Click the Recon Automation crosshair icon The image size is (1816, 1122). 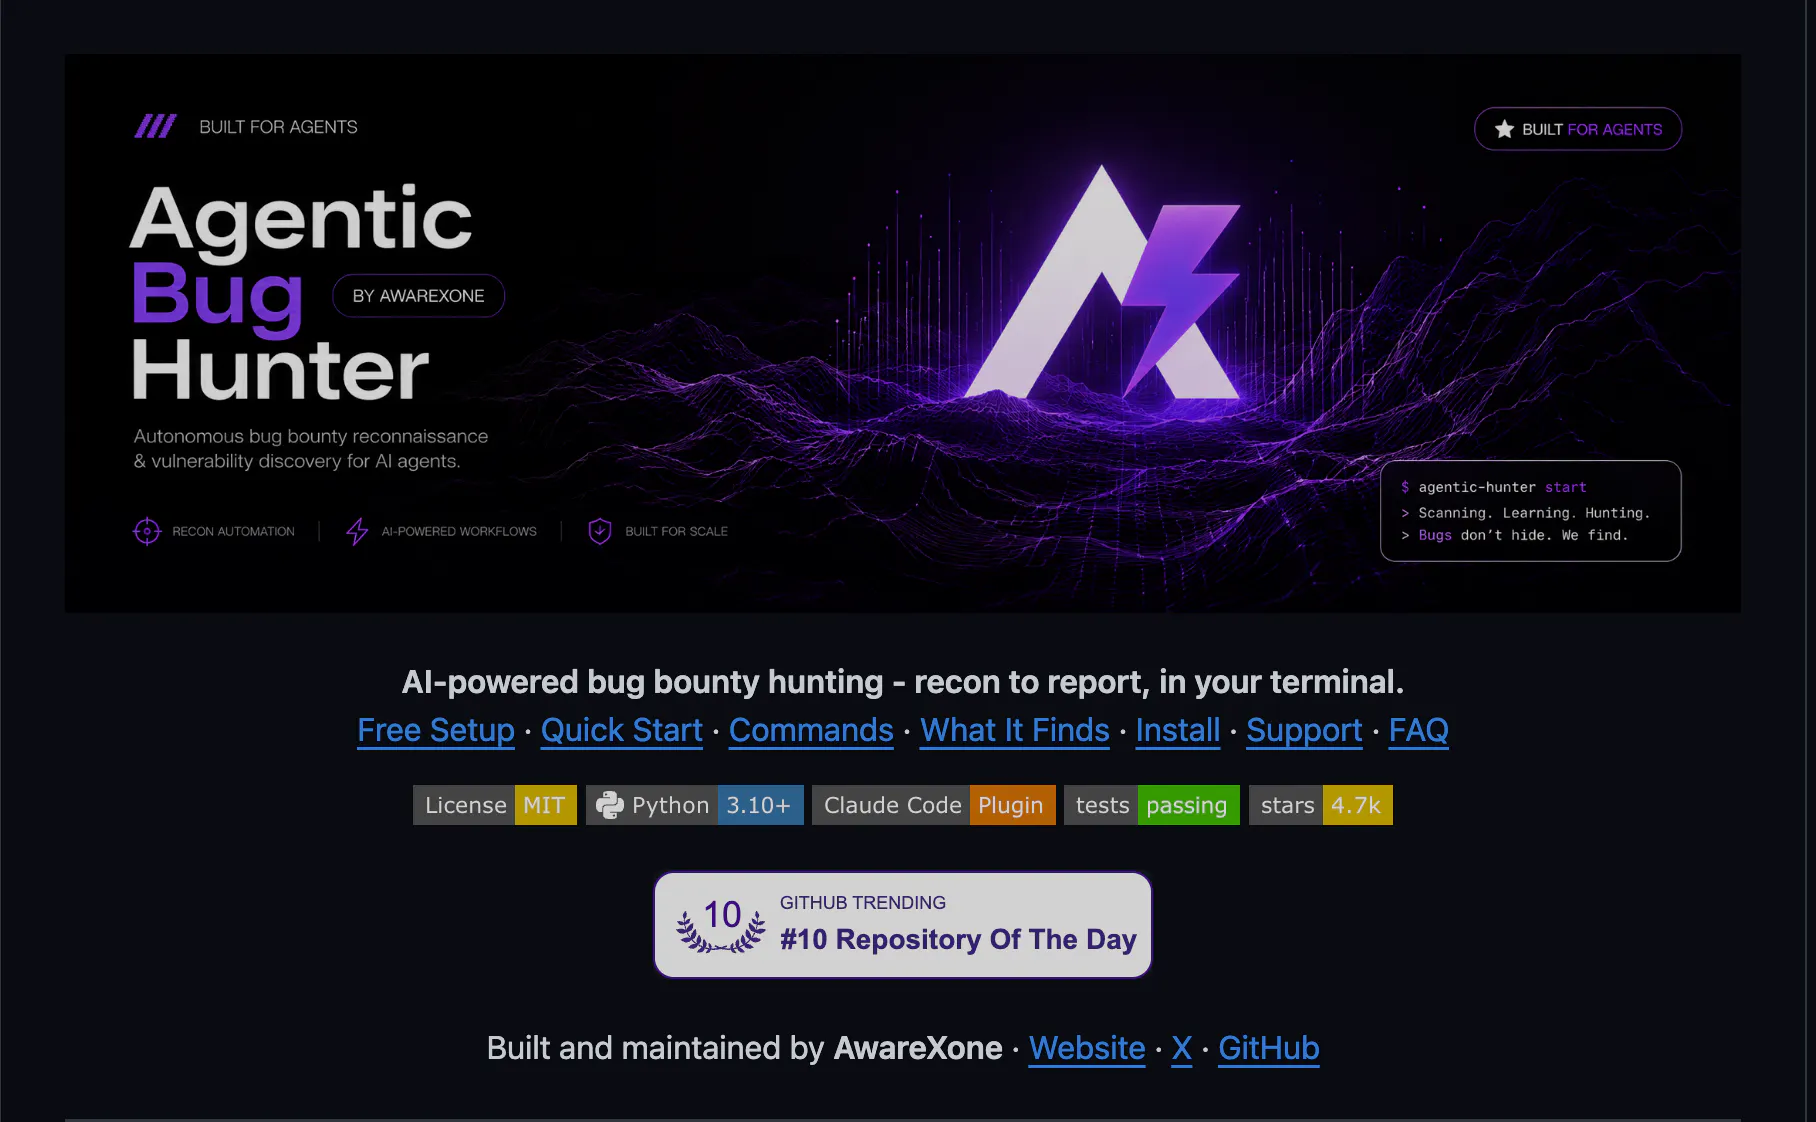(147, 531)
